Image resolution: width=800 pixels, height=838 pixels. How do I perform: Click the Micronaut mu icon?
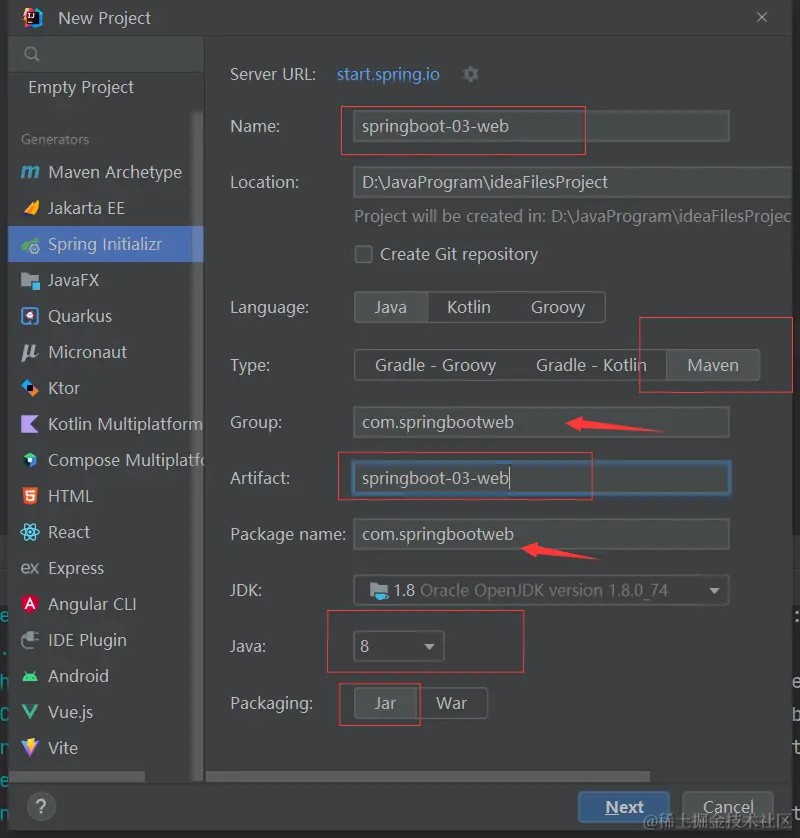30,352
